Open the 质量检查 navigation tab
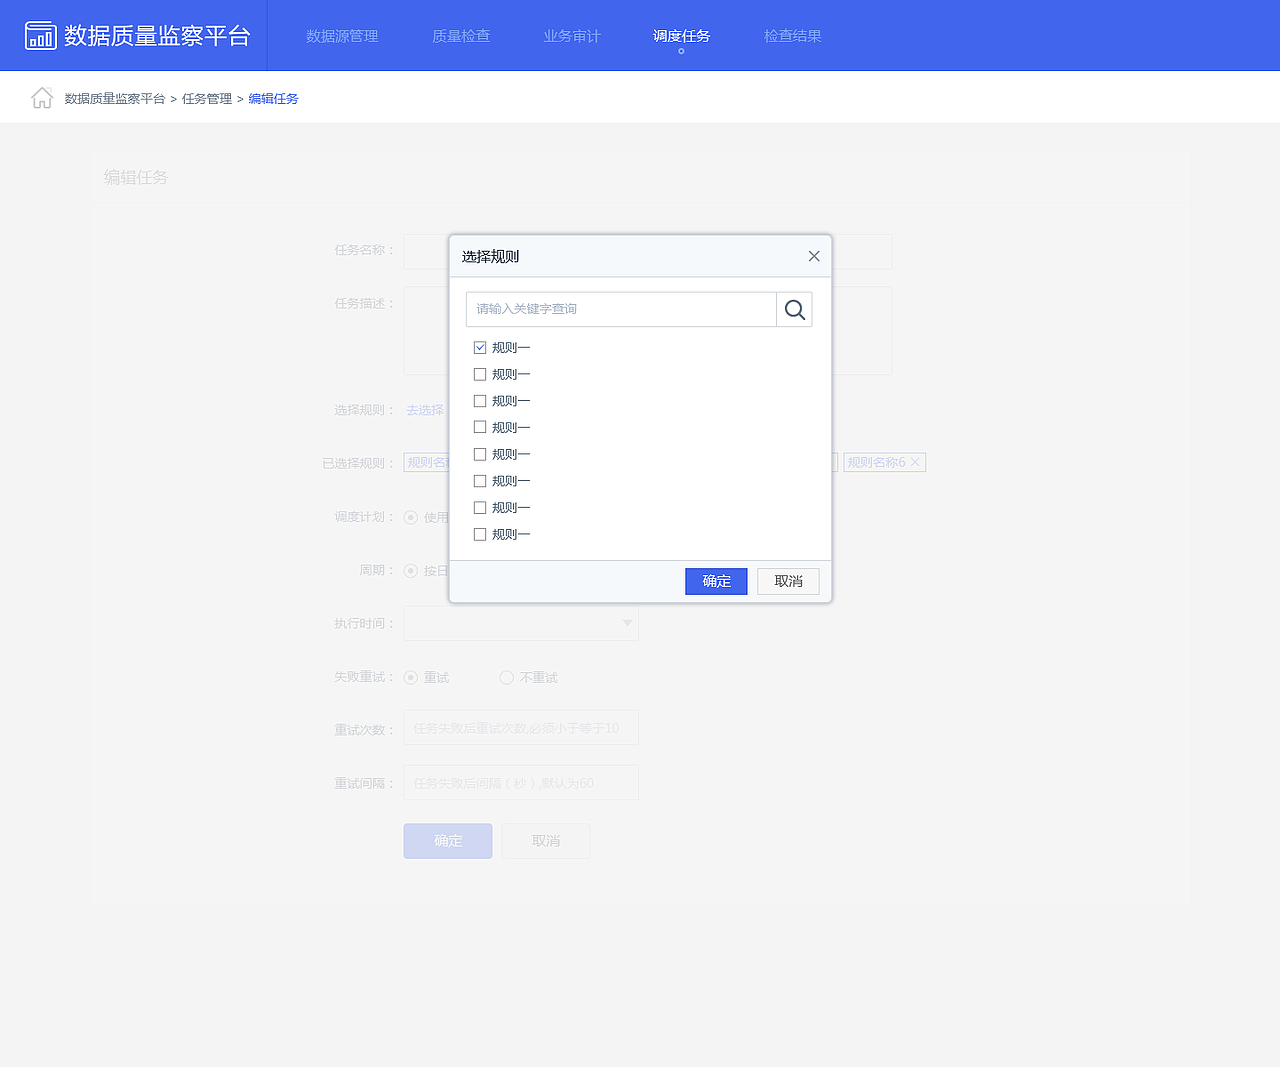This screenshot has height=1067, width=1280. 461,36
